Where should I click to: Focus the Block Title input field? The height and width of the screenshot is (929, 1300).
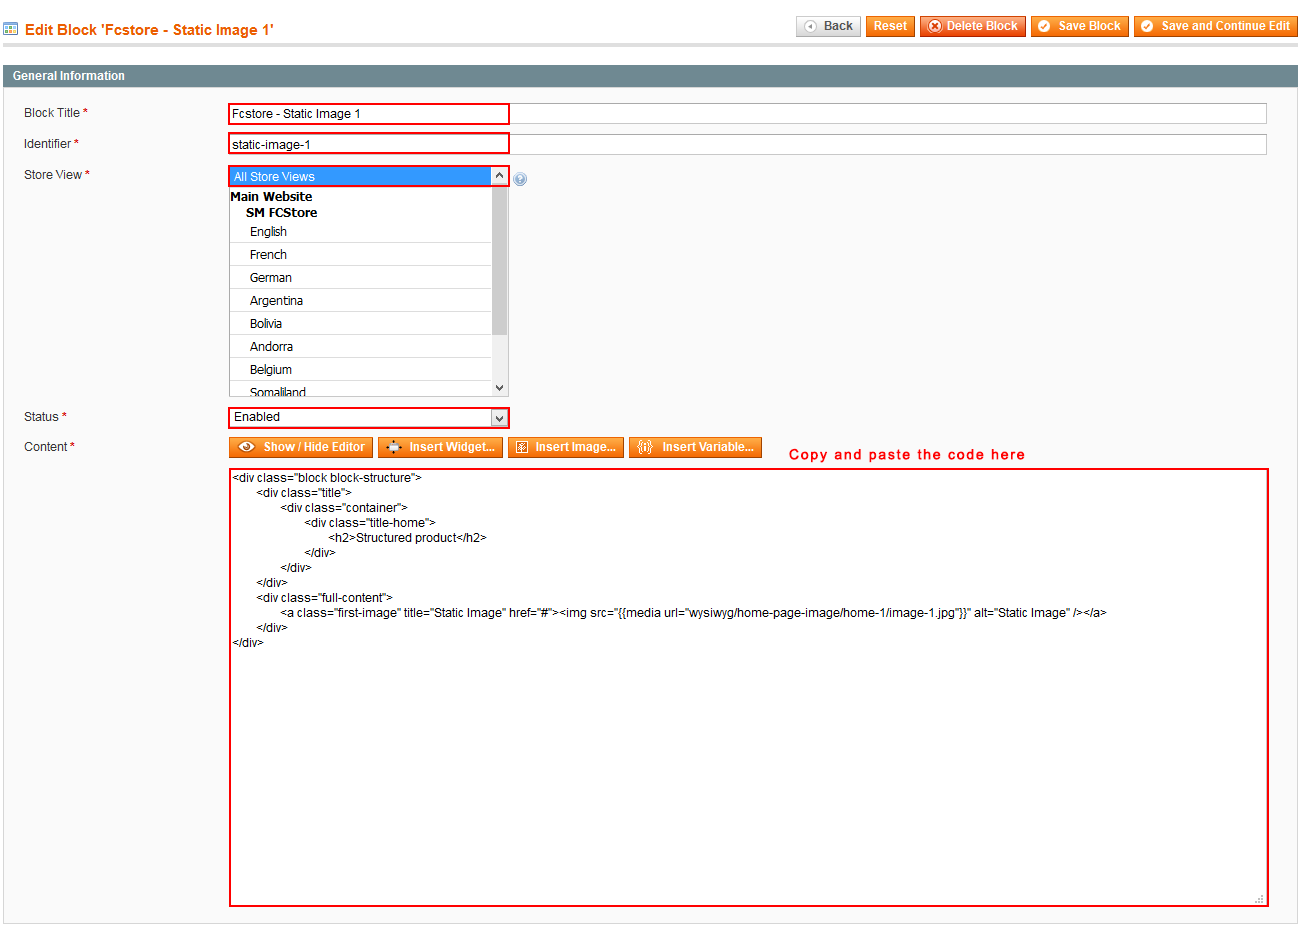748,114
